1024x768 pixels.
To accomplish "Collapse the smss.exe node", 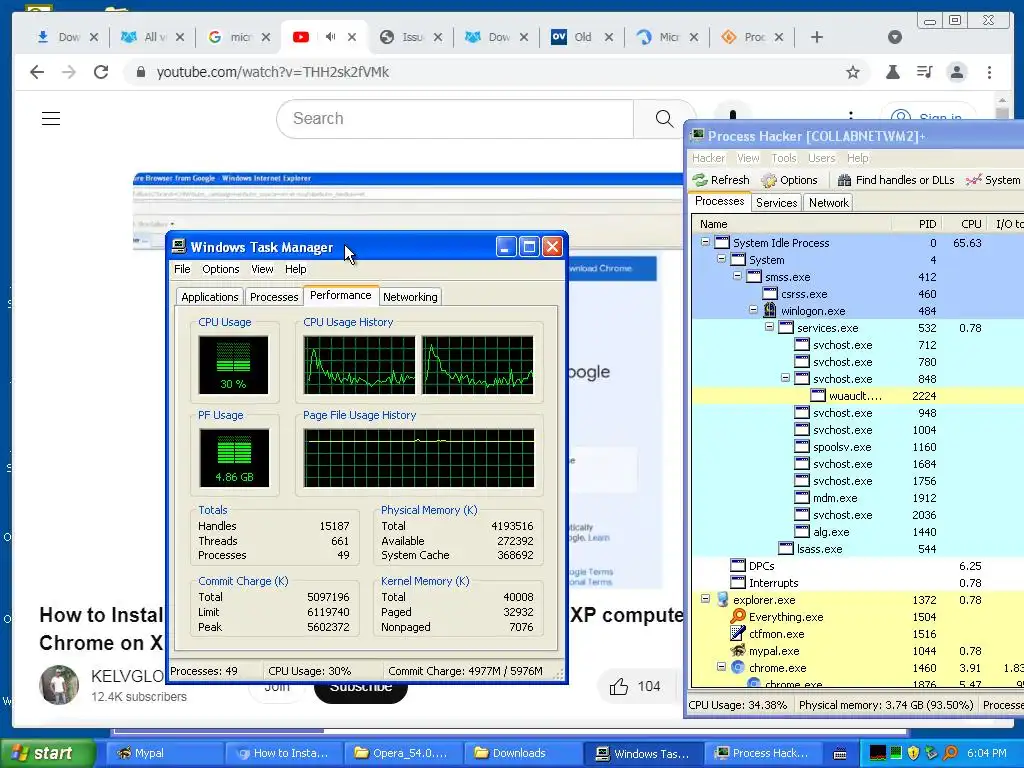I will pos(737,276).
